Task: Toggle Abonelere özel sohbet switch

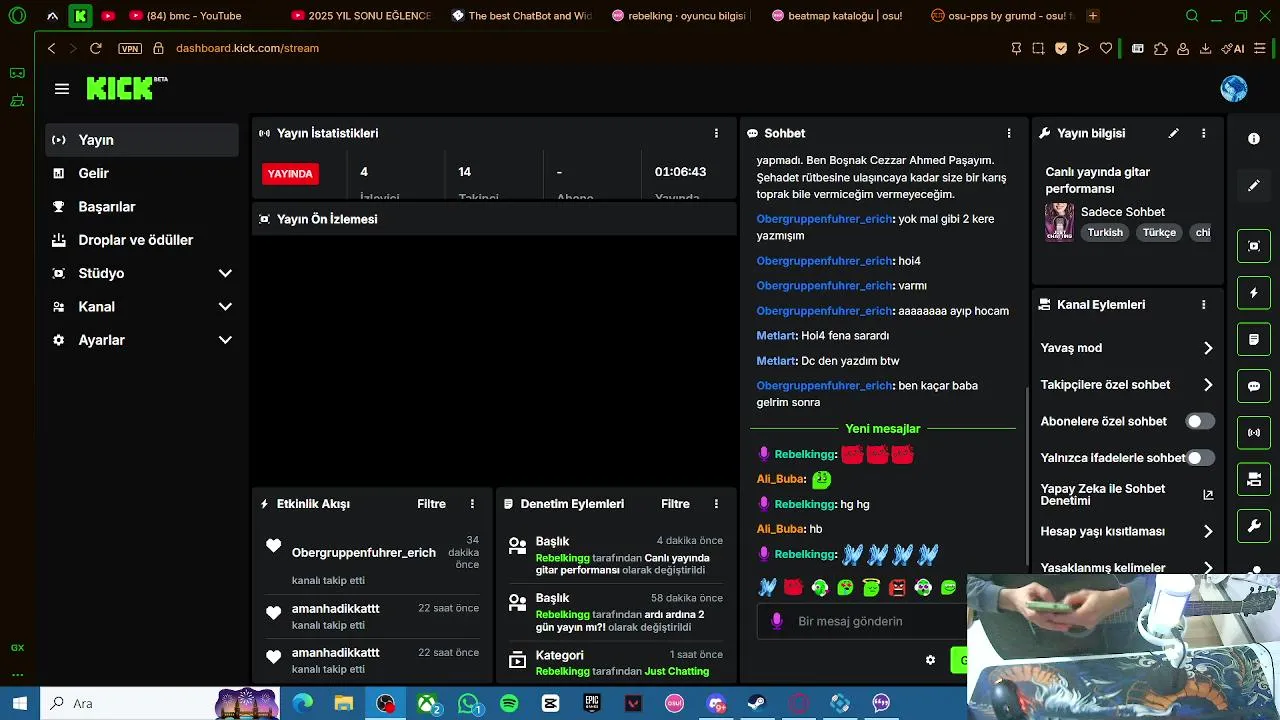Action: tap(1200, 421)
